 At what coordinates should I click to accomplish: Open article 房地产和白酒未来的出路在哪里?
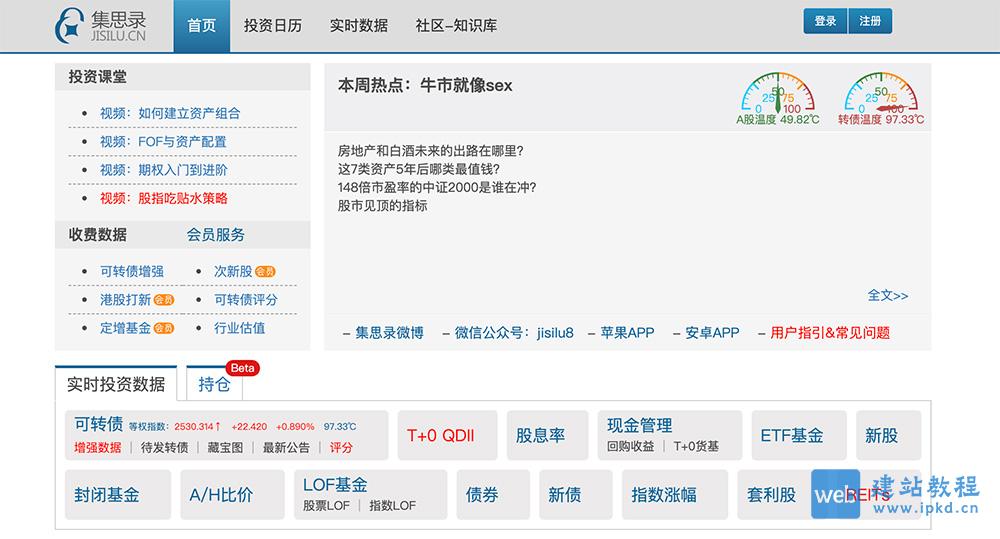(430, 151)
